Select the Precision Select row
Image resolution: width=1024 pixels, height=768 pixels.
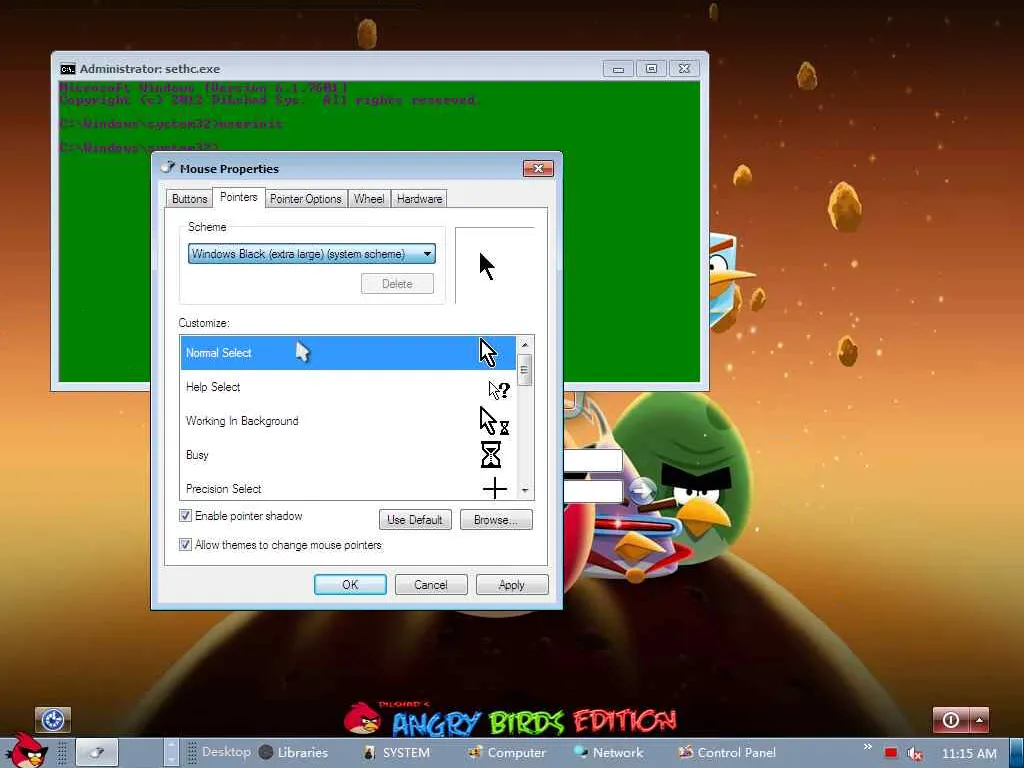pyautogui.click(x=348, y=488)
